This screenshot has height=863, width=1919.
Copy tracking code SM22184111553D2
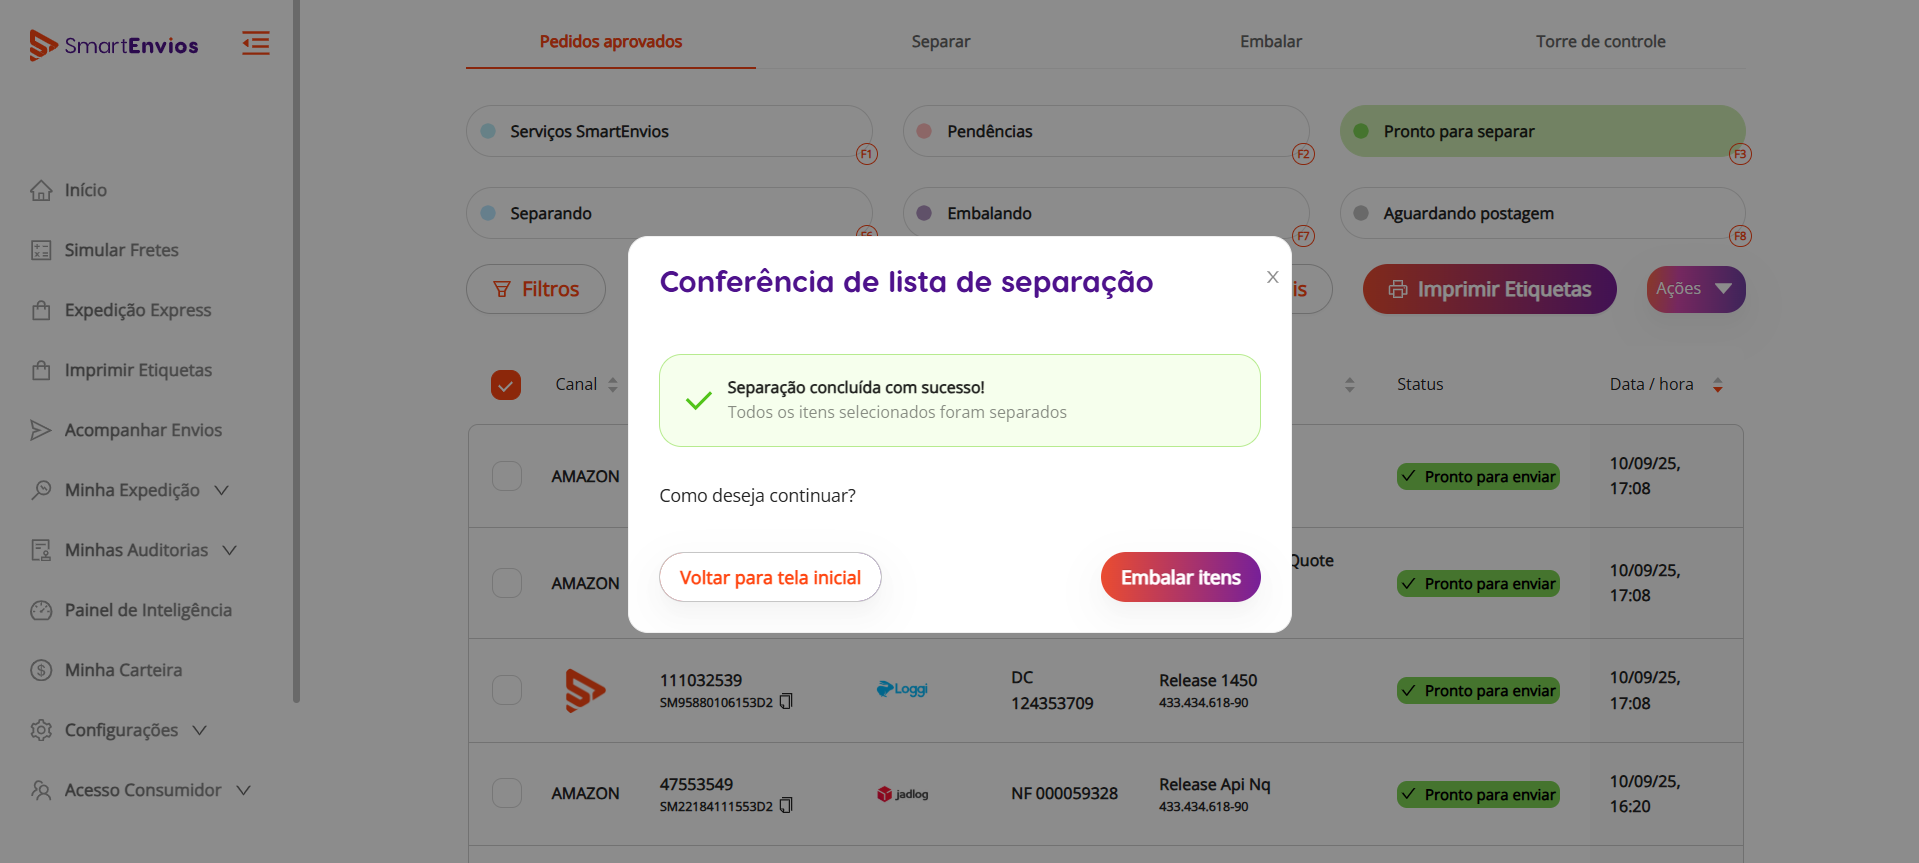point(786,806)
